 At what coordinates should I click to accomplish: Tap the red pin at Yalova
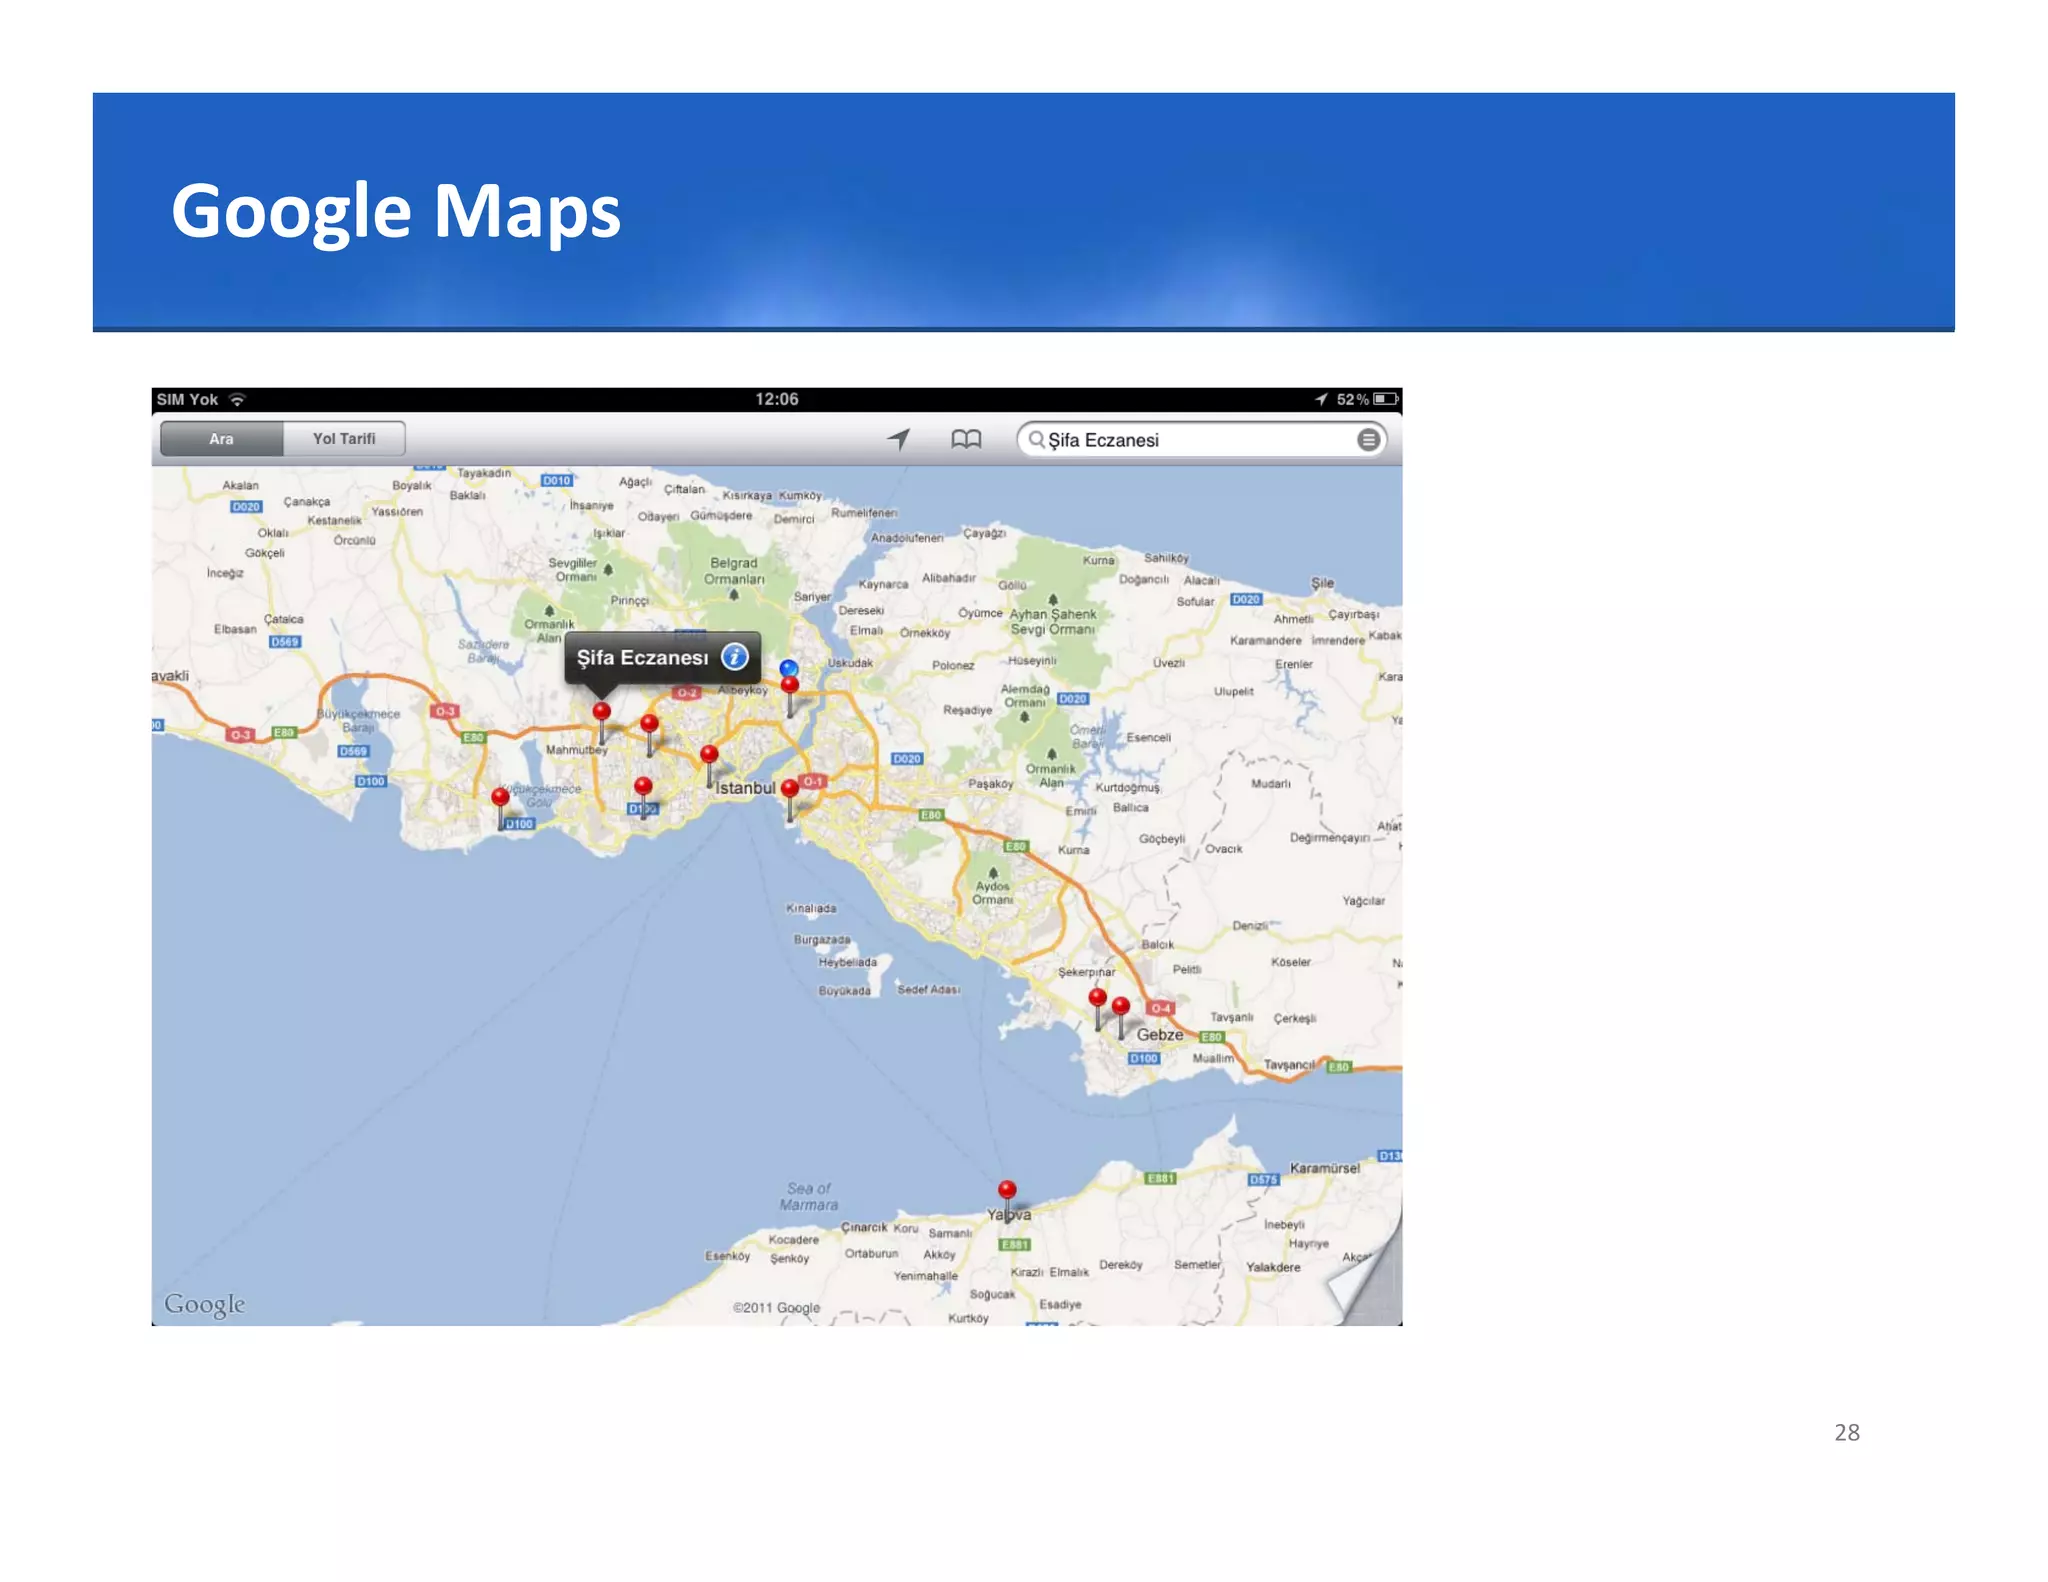click(1007, 1190)
